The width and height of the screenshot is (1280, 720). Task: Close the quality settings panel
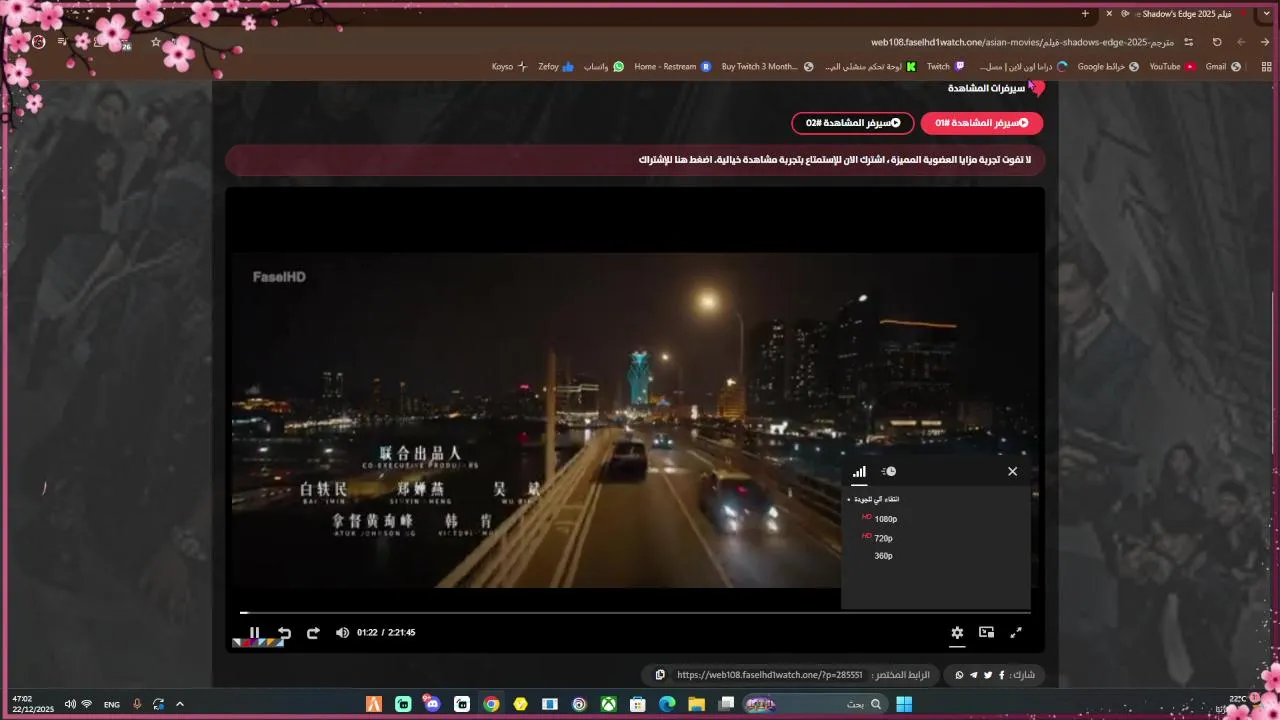(1012, 471)
